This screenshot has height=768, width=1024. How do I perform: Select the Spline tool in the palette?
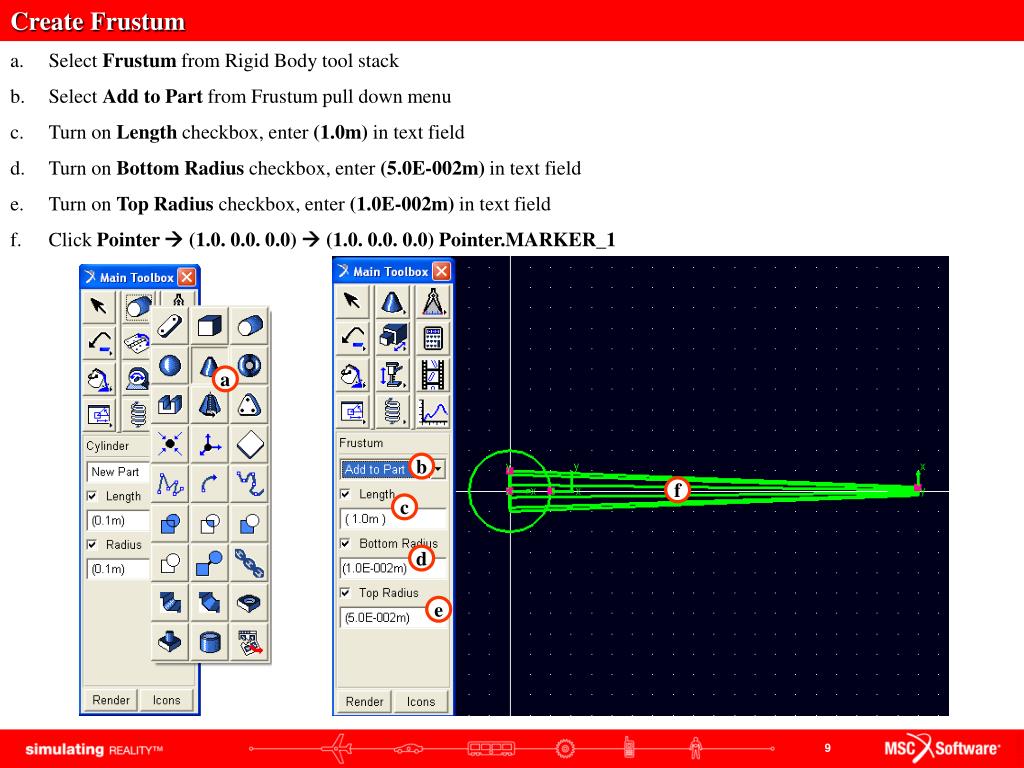click(249, 484)
